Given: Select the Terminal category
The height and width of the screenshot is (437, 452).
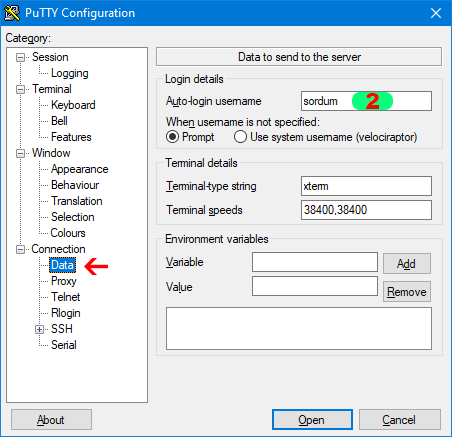Looking at the screenshot, I should click(x=52, y=89).
